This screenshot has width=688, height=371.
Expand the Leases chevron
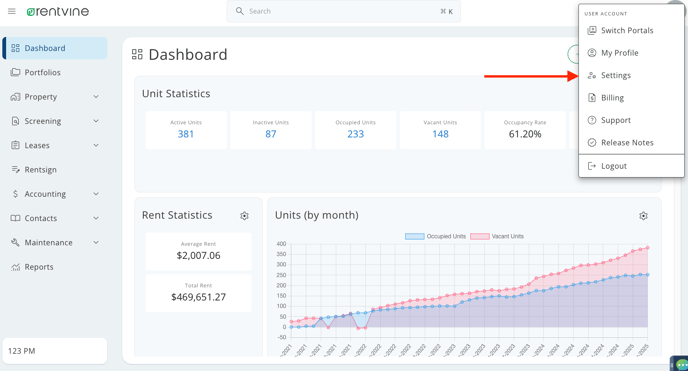click(96, 145)
